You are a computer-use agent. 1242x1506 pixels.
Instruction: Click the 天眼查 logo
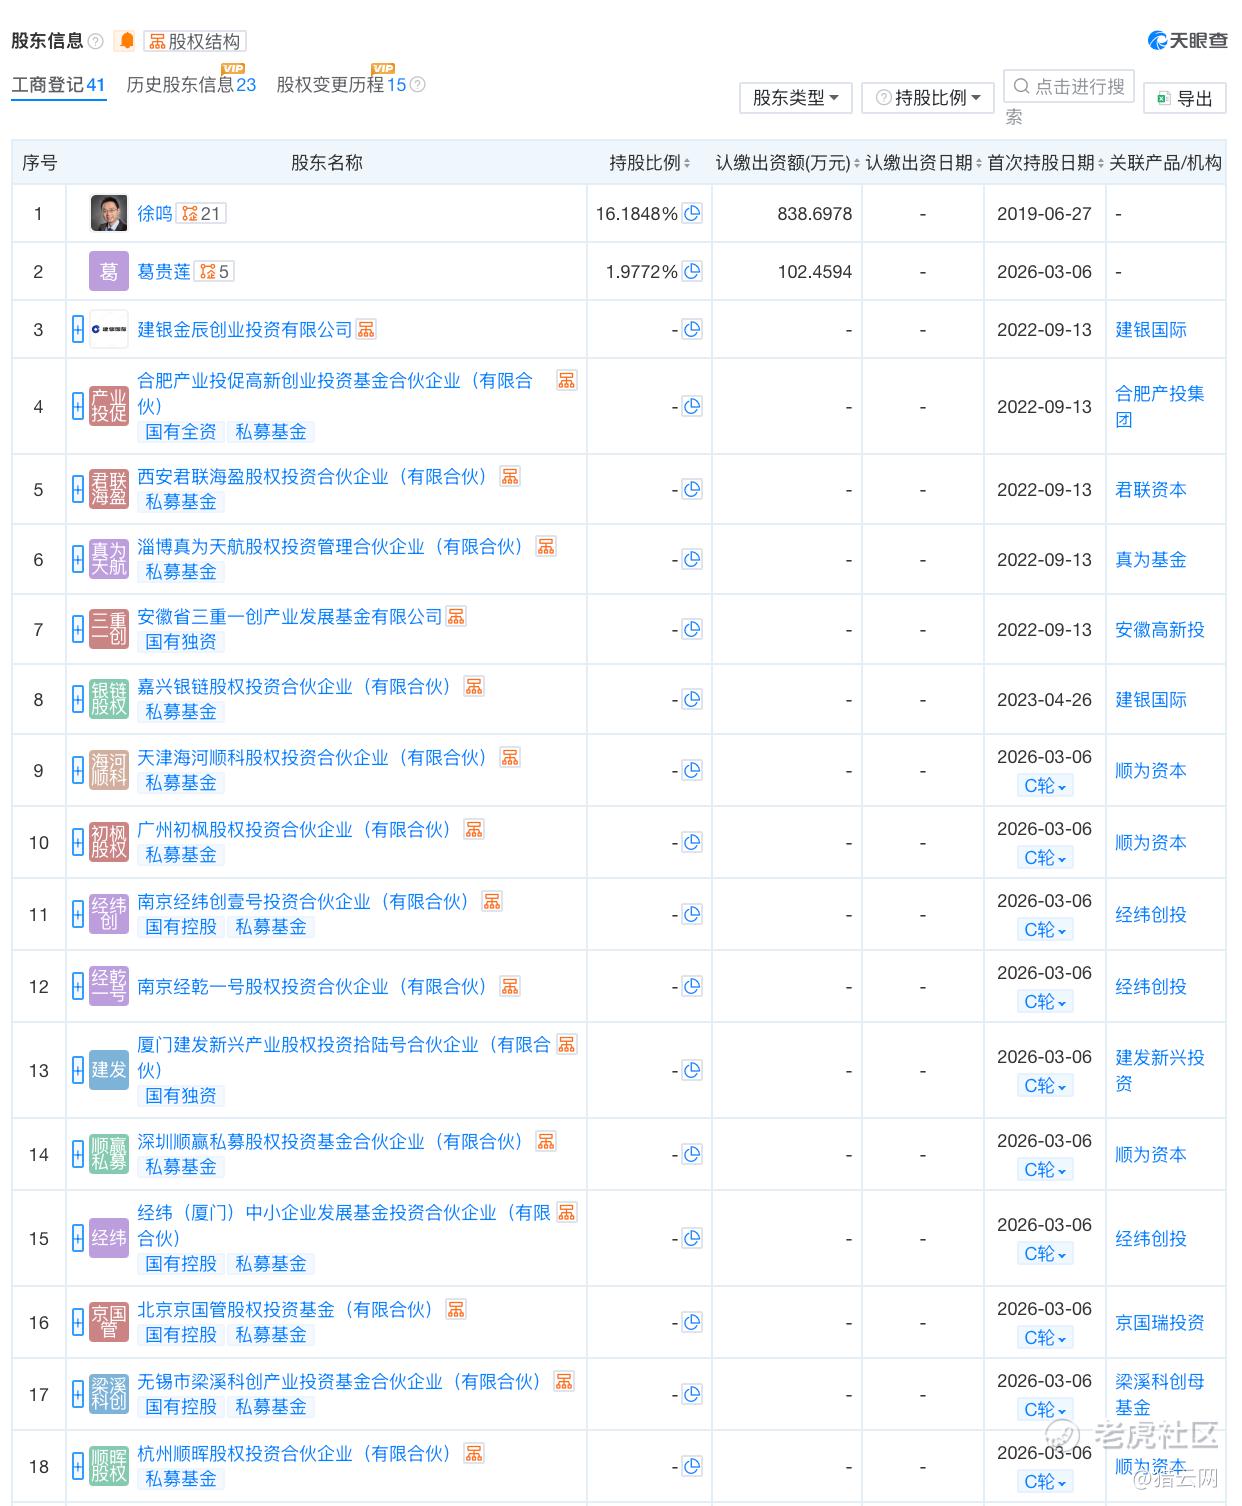pyautogui.click(x=1188, y=40)
